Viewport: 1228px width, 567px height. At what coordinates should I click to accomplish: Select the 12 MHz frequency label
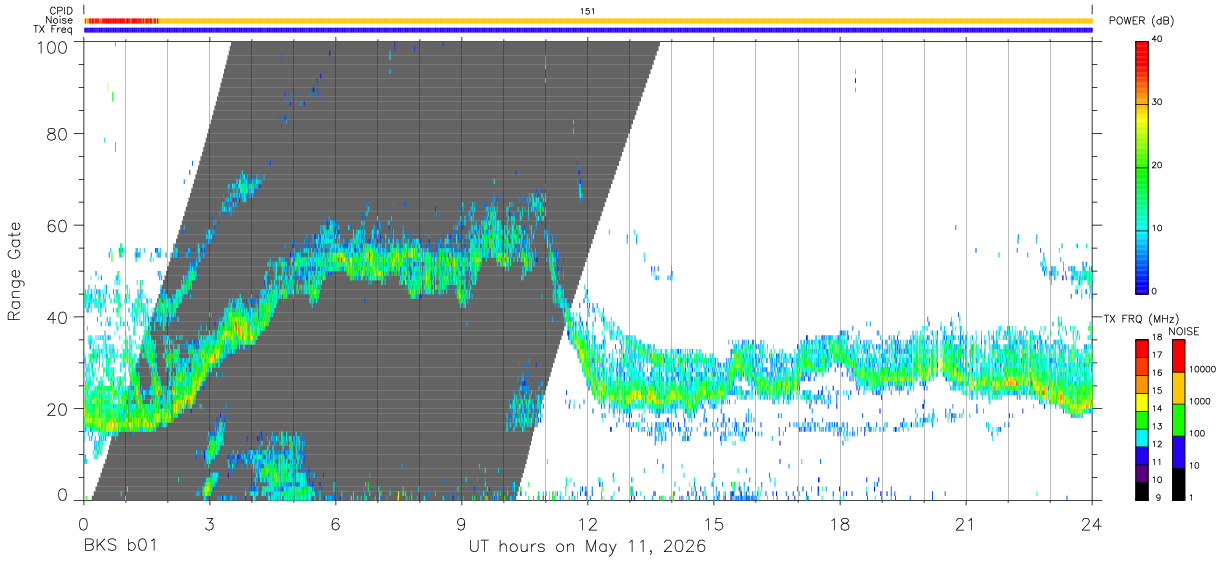(x=1159, y=444)
